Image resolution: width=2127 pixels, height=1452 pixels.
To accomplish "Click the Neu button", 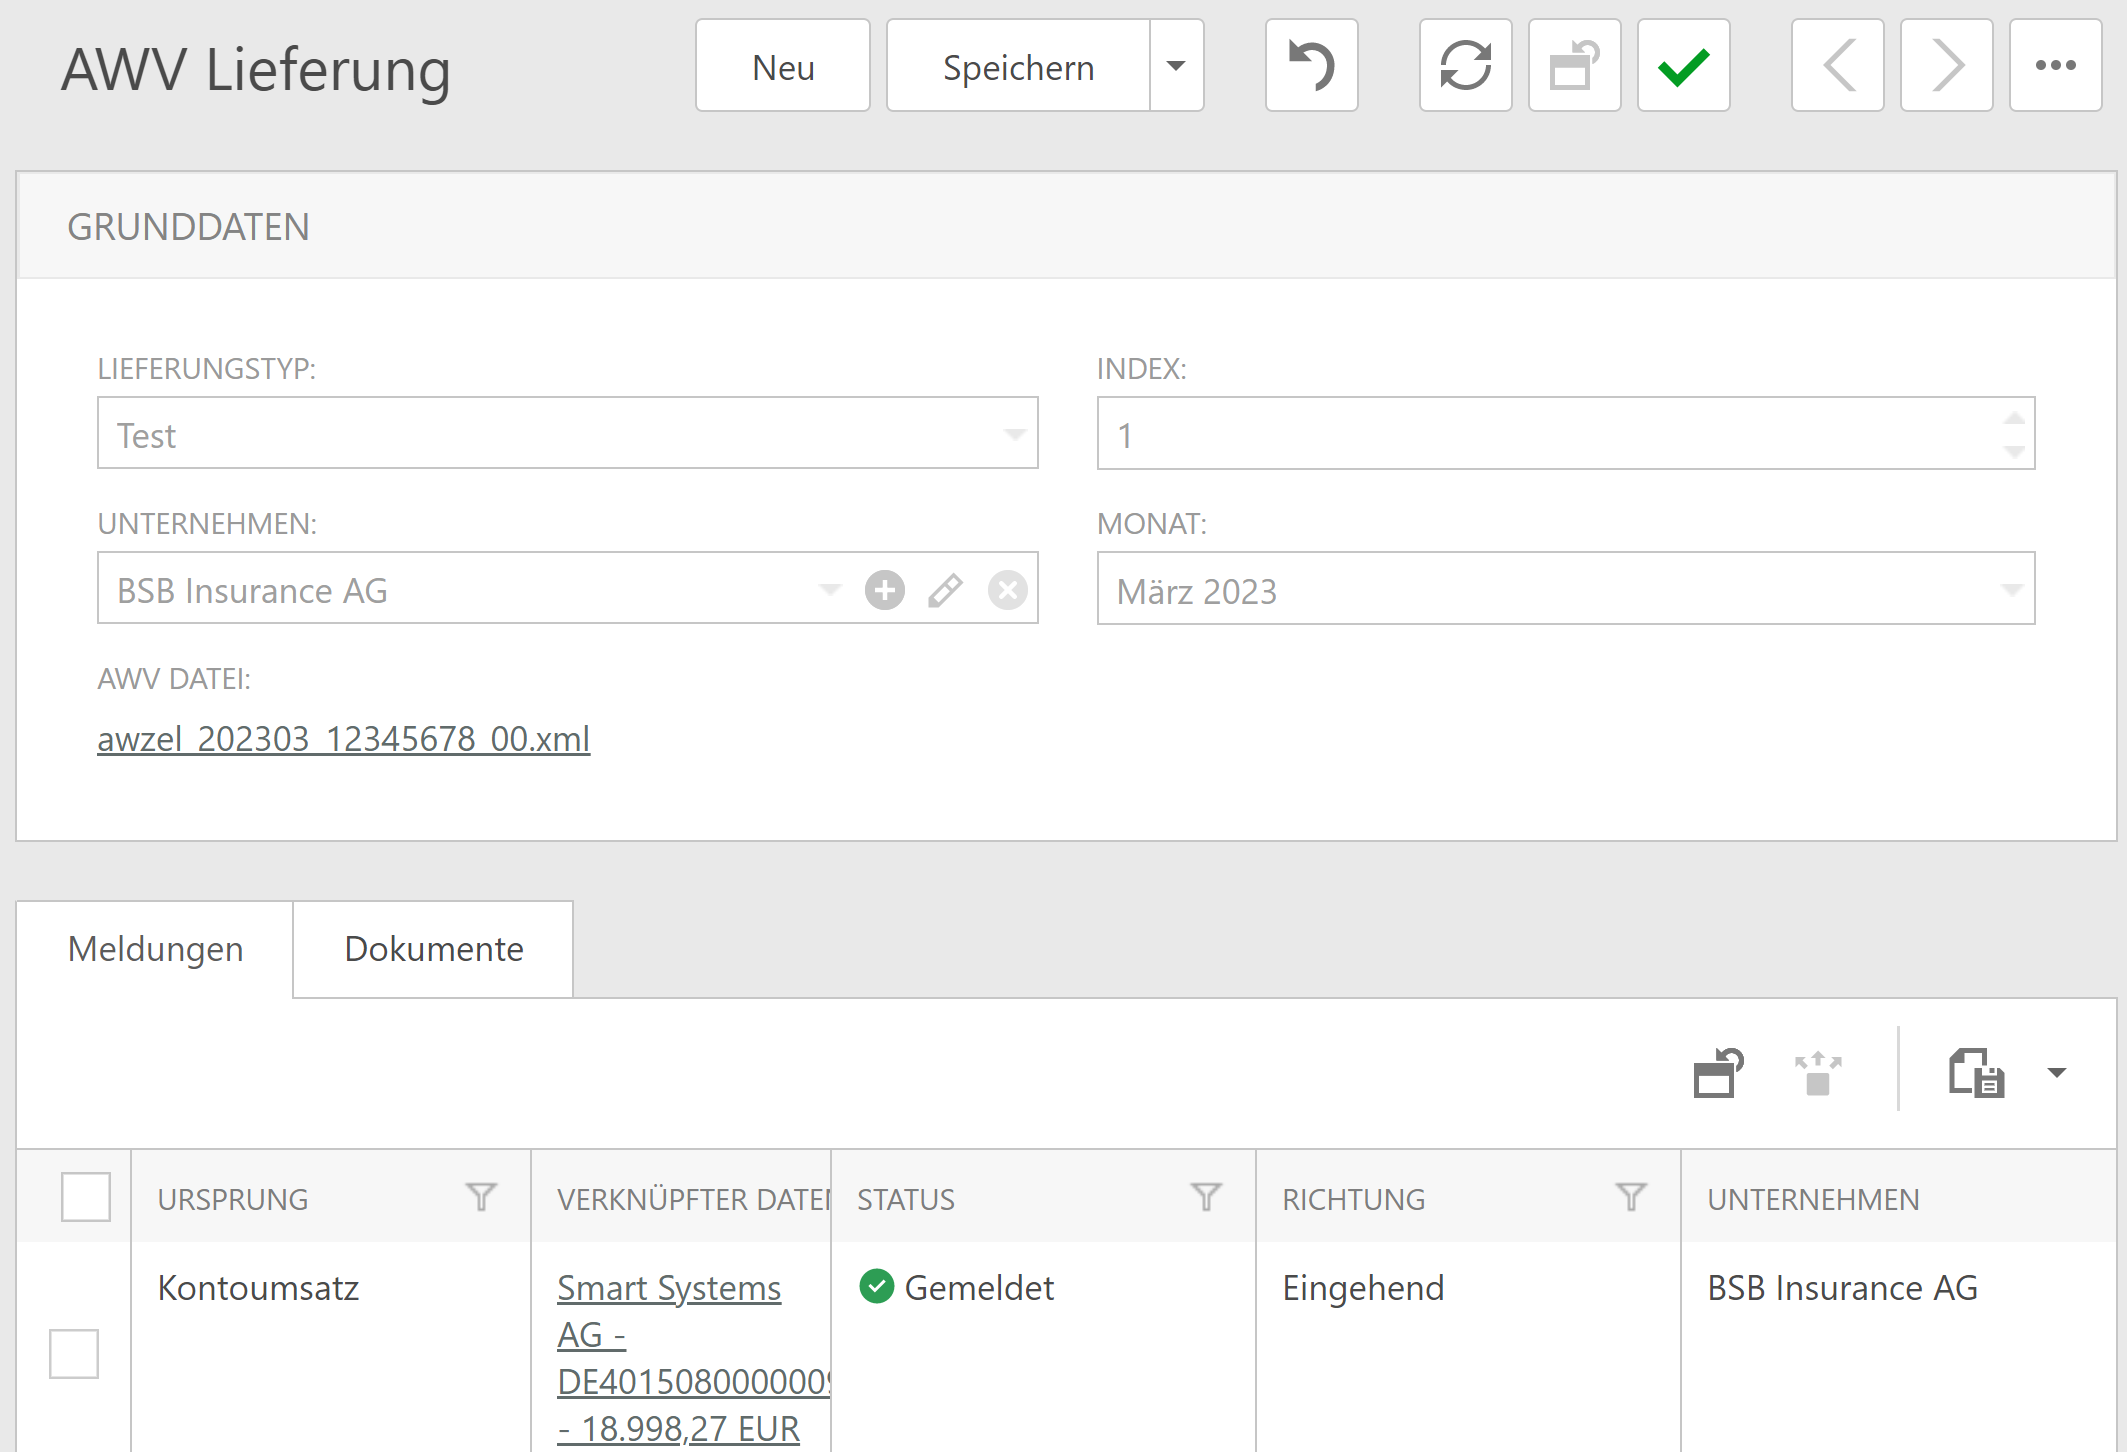I will click(783, 66).
